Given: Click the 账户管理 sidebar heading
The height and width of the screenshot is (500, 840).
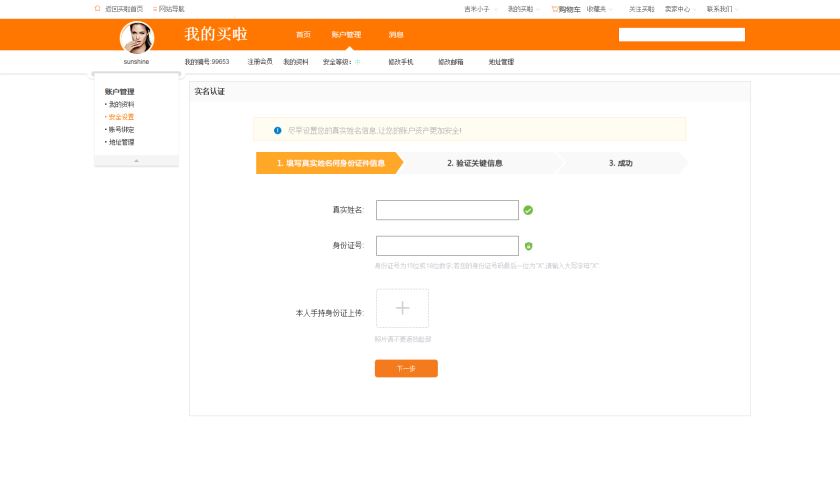Looking at the screenshot, I should pyautogui.click(x=119, y=92).
